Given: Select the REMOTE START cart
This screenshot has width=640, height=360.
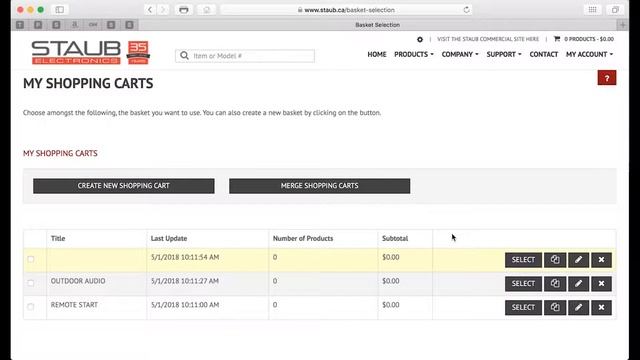Looking at the screenshot, I should point(523,307).
